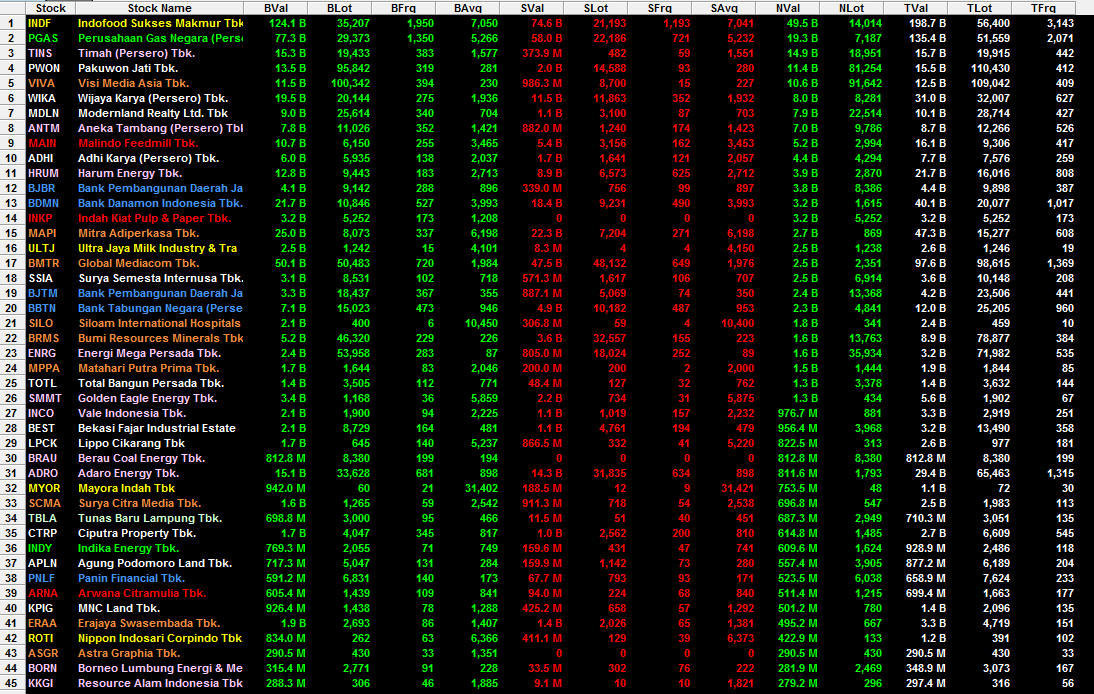Select the BJTM stock code
Image resolution: width=1094 pixels, height=694 pixels.
[x=43, y=293]
